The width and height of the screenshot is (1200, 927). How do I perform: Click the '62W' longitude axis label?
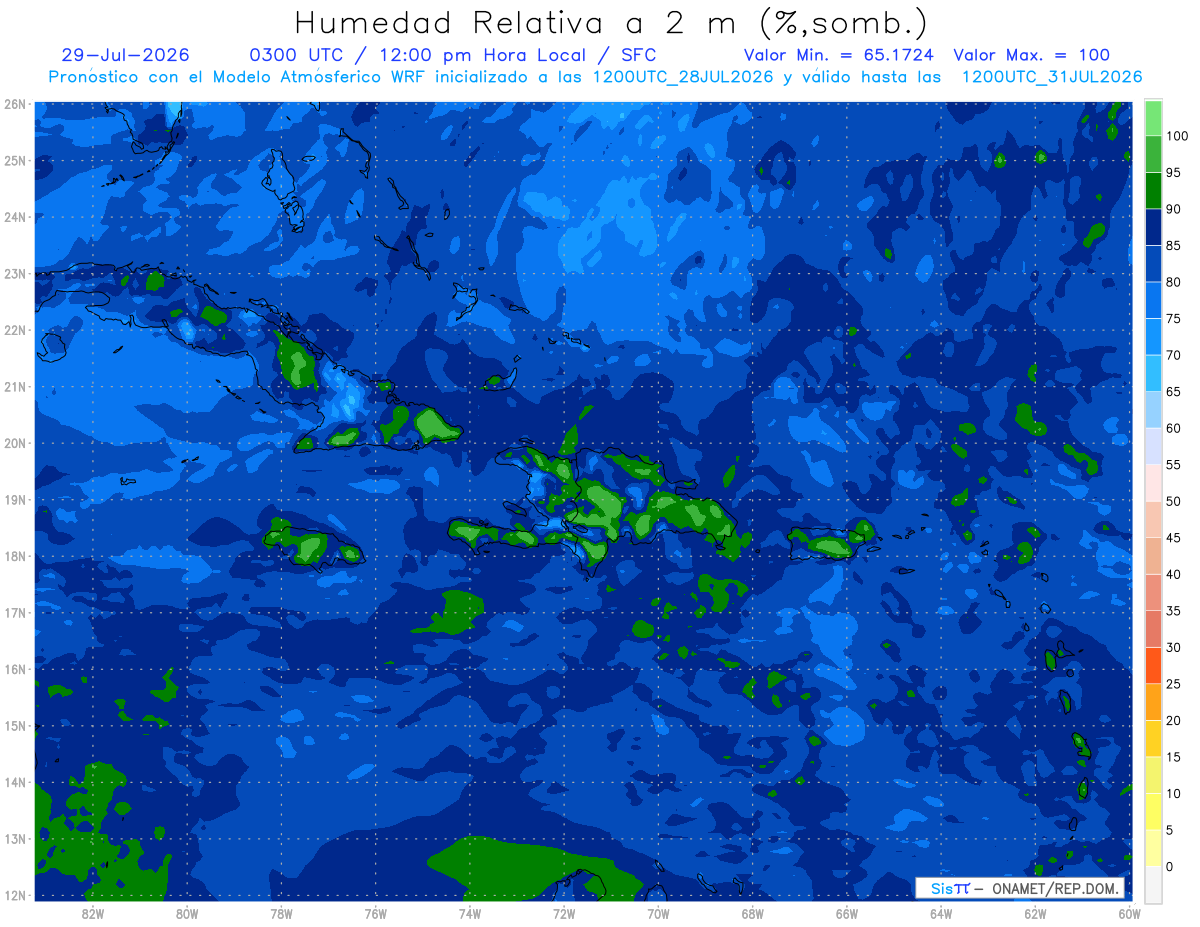[1034, 913]
